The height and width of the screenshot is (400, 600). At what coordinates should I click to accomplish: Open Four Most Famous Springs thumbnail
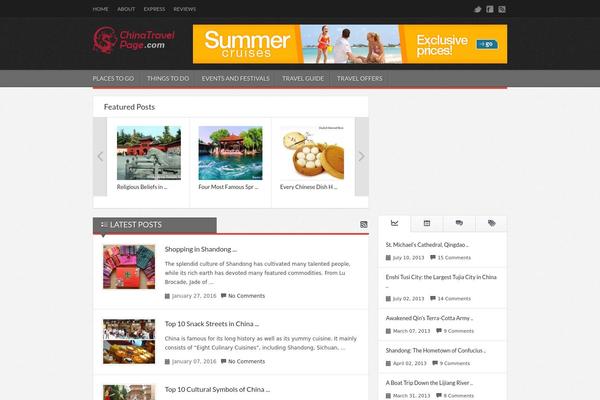click(x=230, y=153)
